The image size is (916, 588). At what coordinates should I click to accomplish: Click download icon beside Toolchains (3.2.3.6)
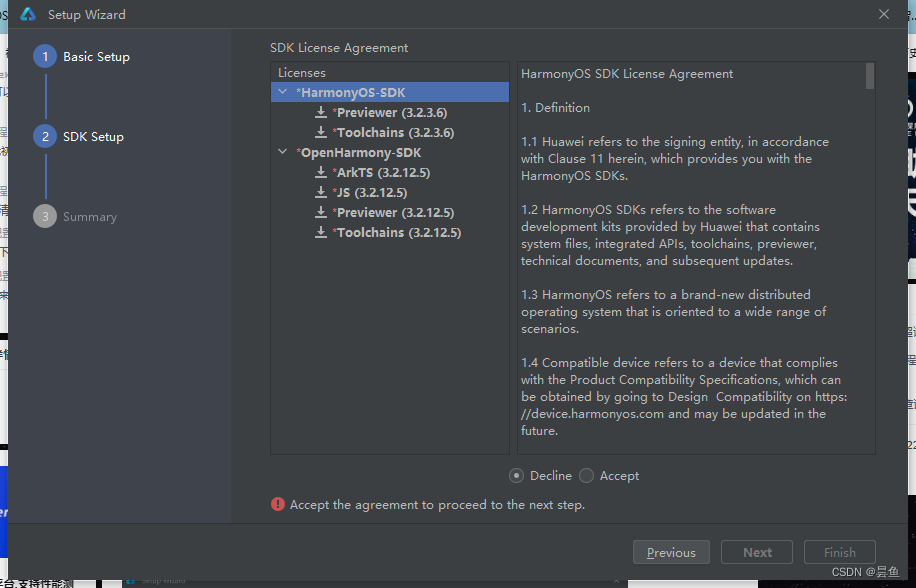tap(321, 133)
